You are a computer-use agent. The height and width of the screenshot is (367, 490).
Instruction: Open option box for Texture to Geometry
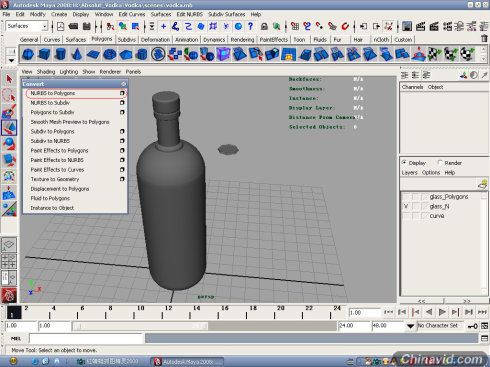point(122,179)
